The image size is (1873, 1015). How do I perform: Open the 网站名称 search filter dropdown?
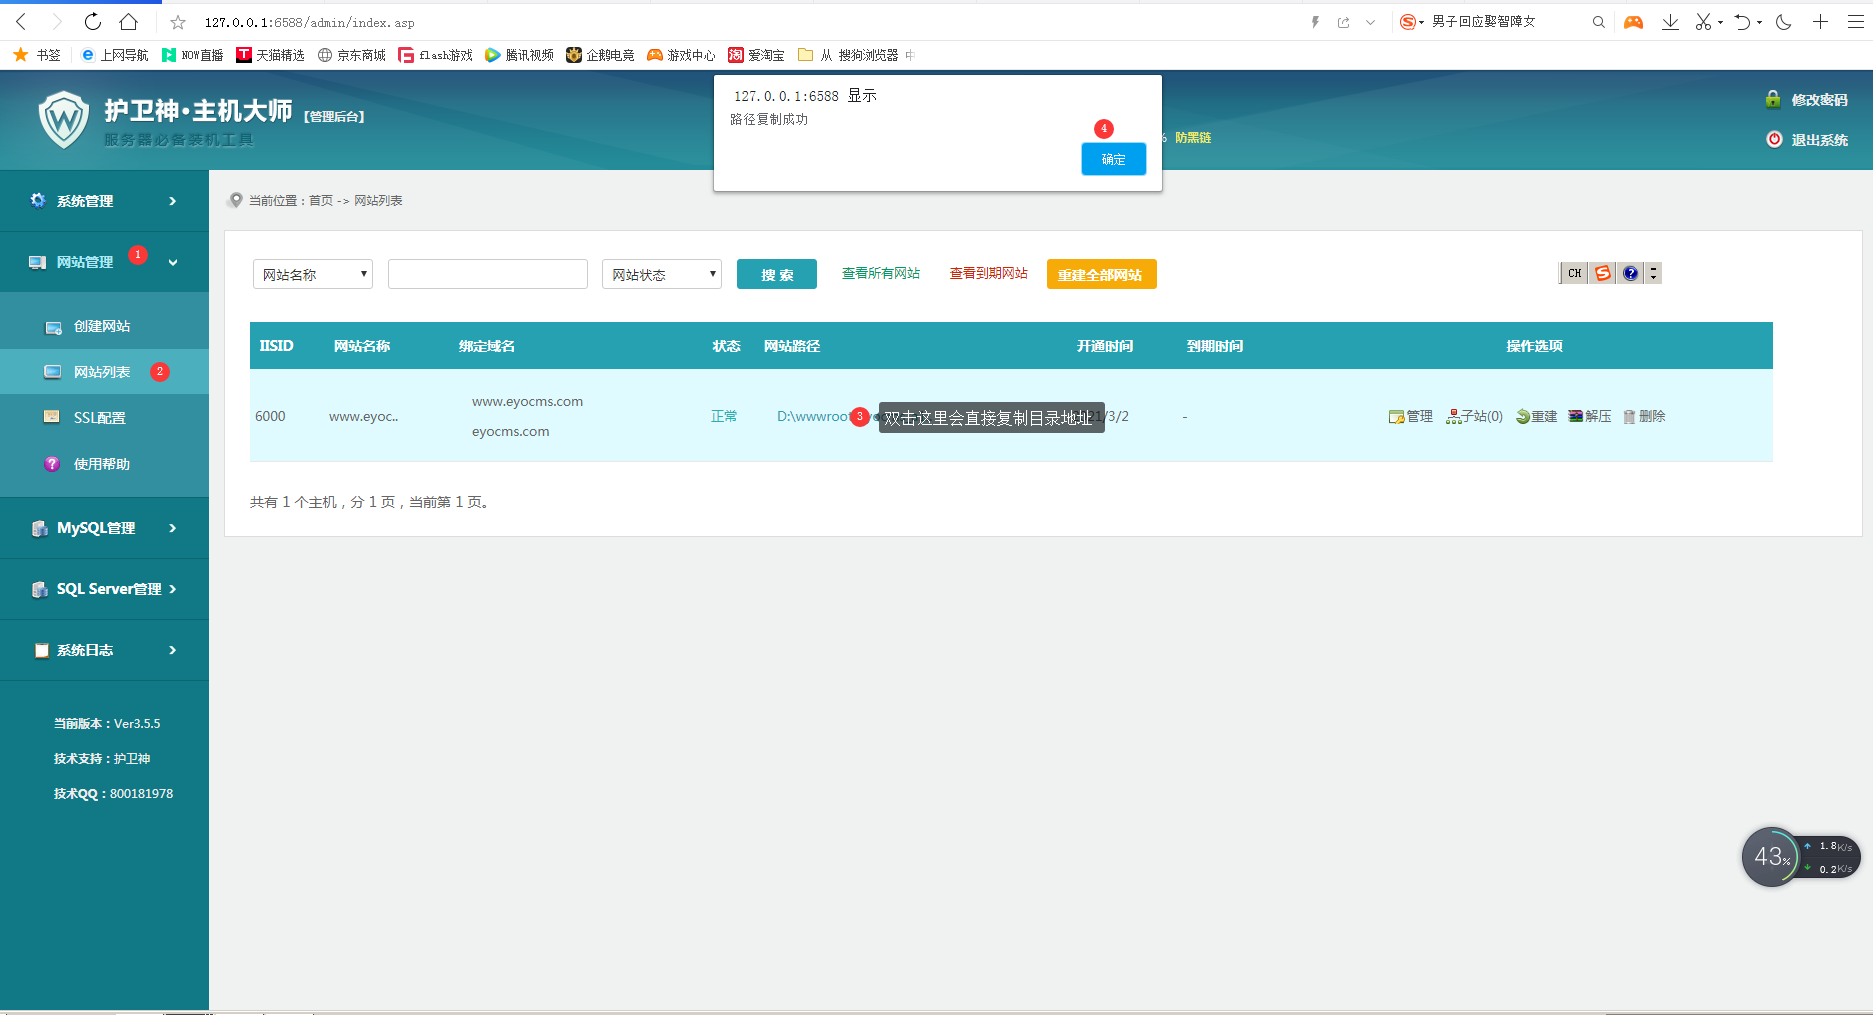point(312,273)
